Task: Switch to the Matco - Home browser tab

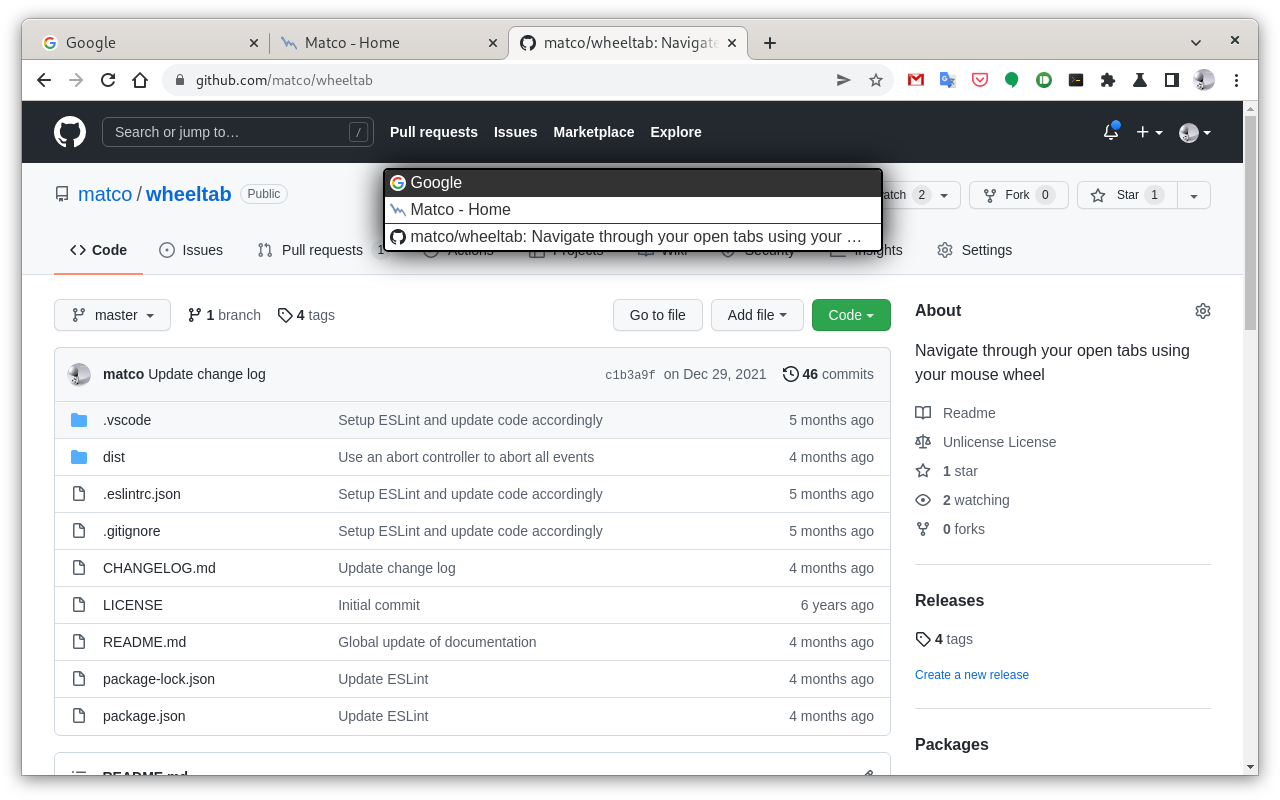Action: 389,43
